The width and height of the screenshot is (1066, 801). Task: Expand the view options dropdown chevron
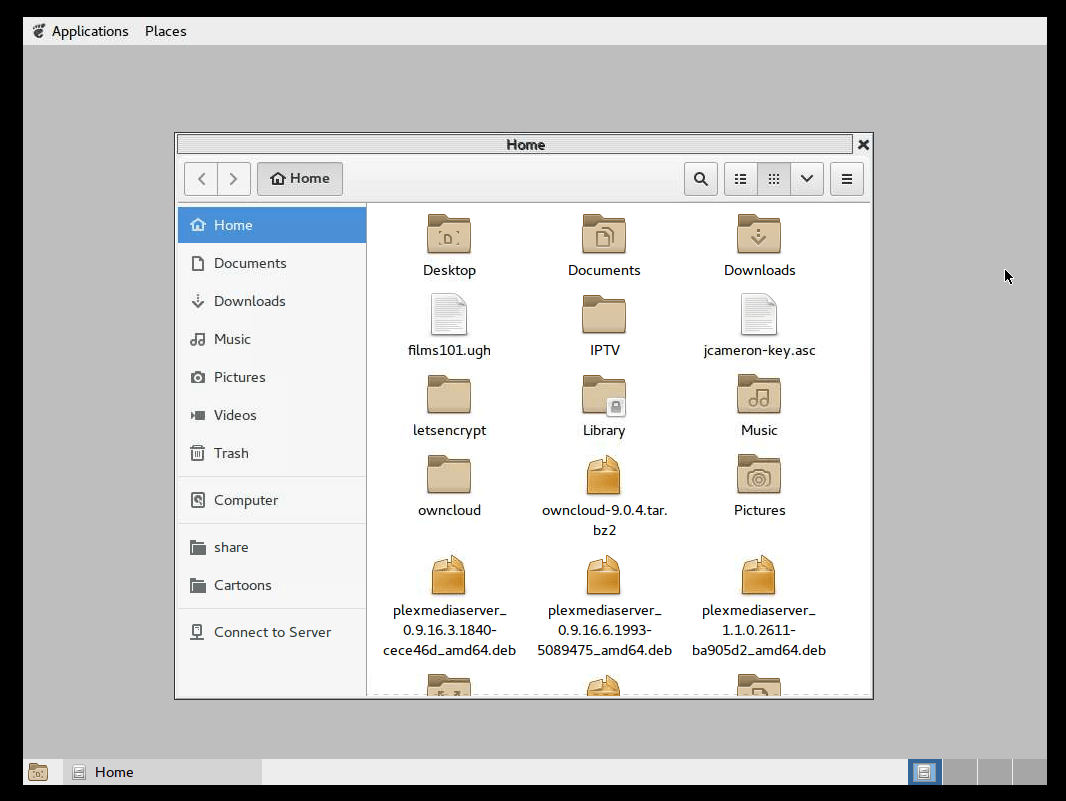tap(806, 178)
